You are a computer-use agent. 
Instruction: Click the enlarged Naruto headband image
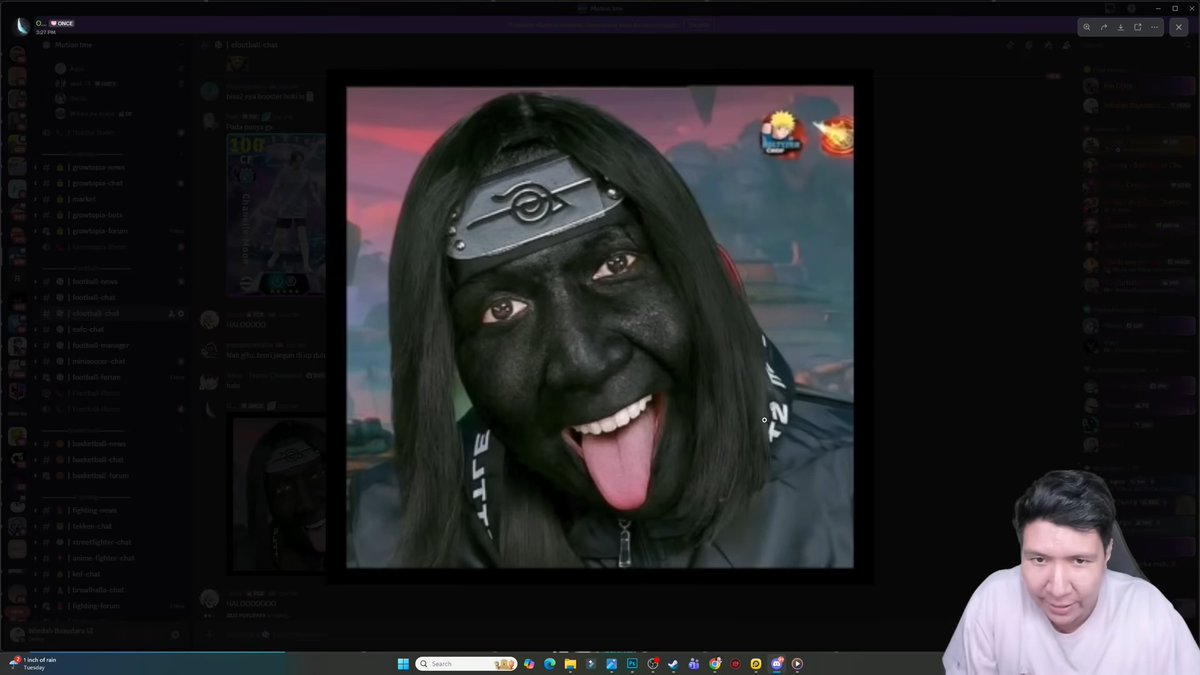tap(600, 327)
